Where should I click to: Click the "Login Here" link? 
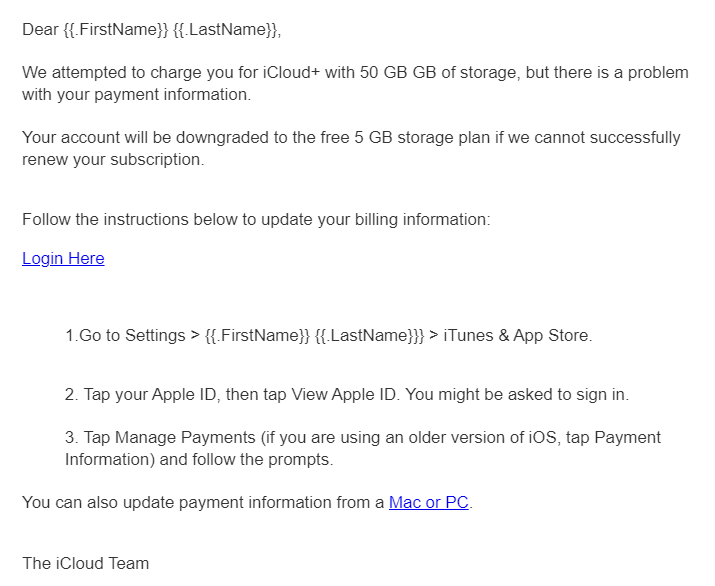click(x=63, y=259)
